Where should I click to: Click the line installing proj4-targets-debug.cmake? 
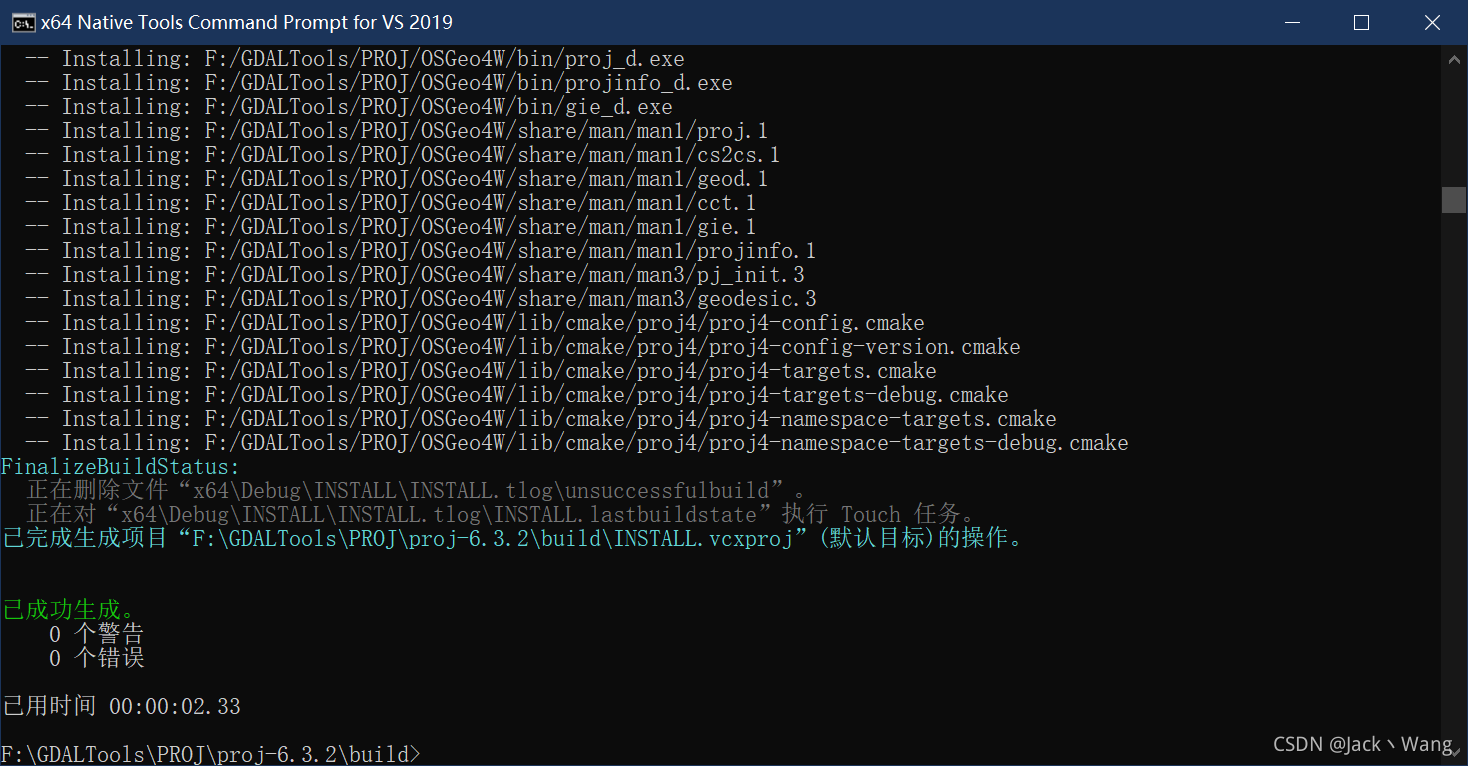517,395
